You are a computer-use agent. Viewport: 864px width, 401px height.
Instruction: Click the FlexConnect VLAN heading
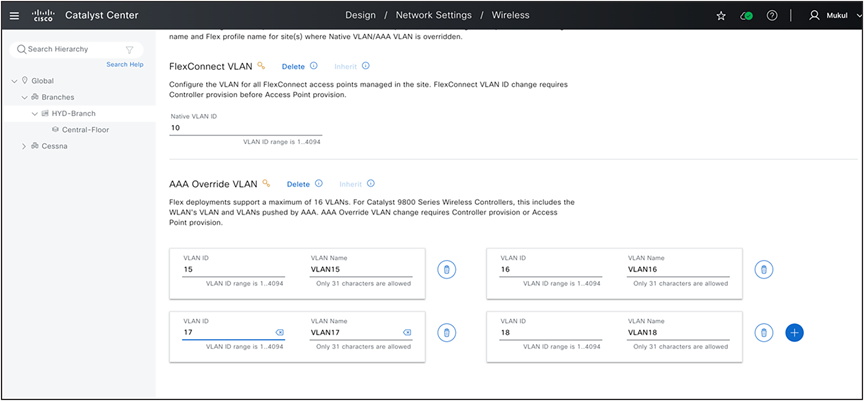coord(210,66)
